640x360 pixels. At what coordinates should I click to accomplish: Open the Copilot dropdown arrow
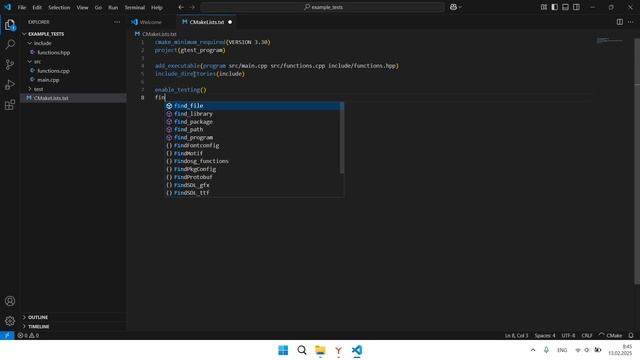pos(460,7)
